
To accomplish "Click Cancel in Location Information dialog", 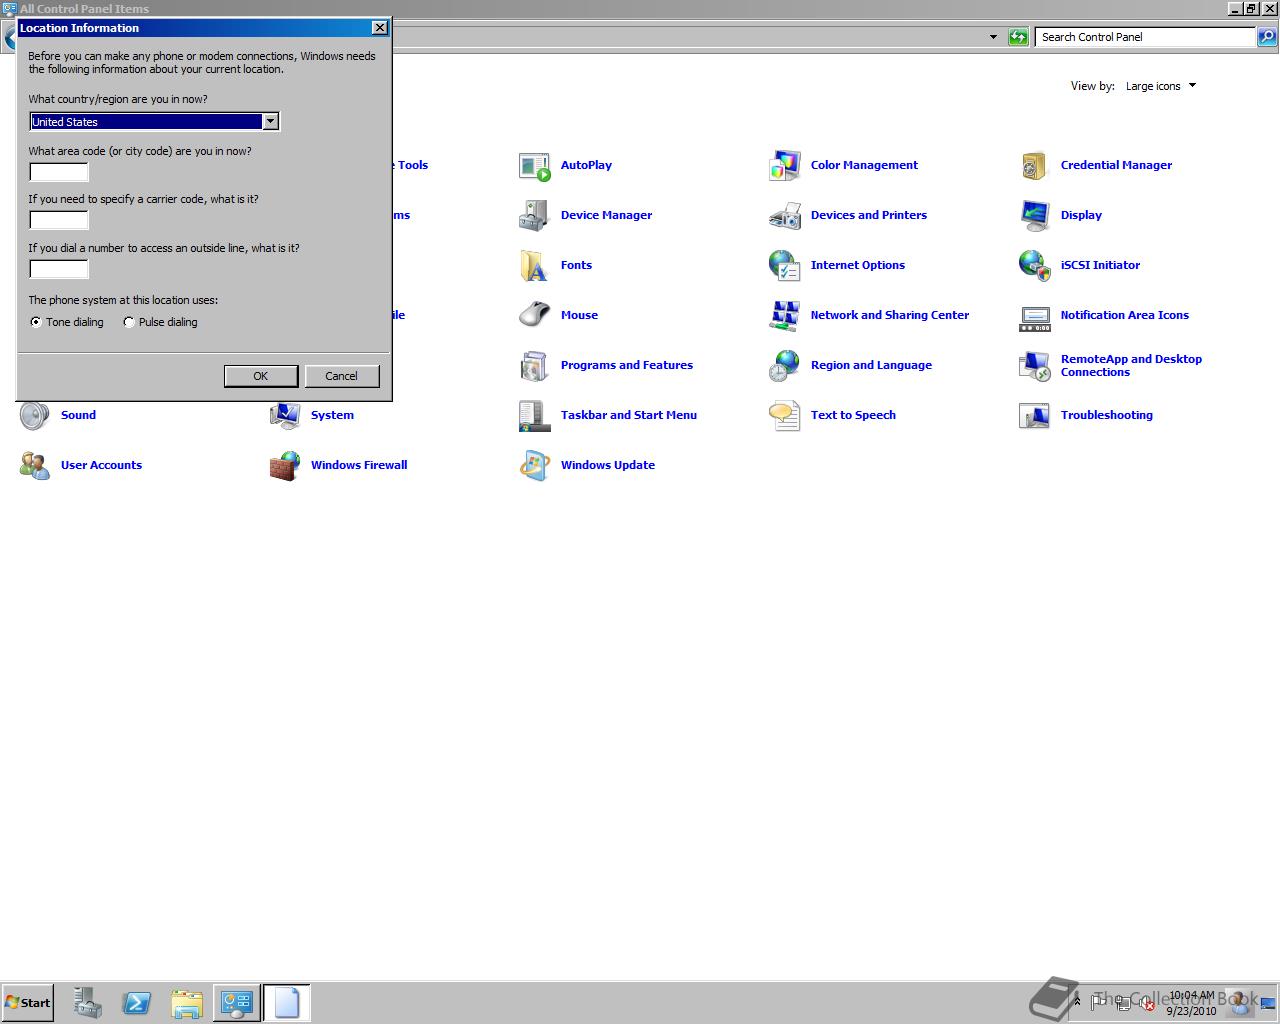I will 341,376.
